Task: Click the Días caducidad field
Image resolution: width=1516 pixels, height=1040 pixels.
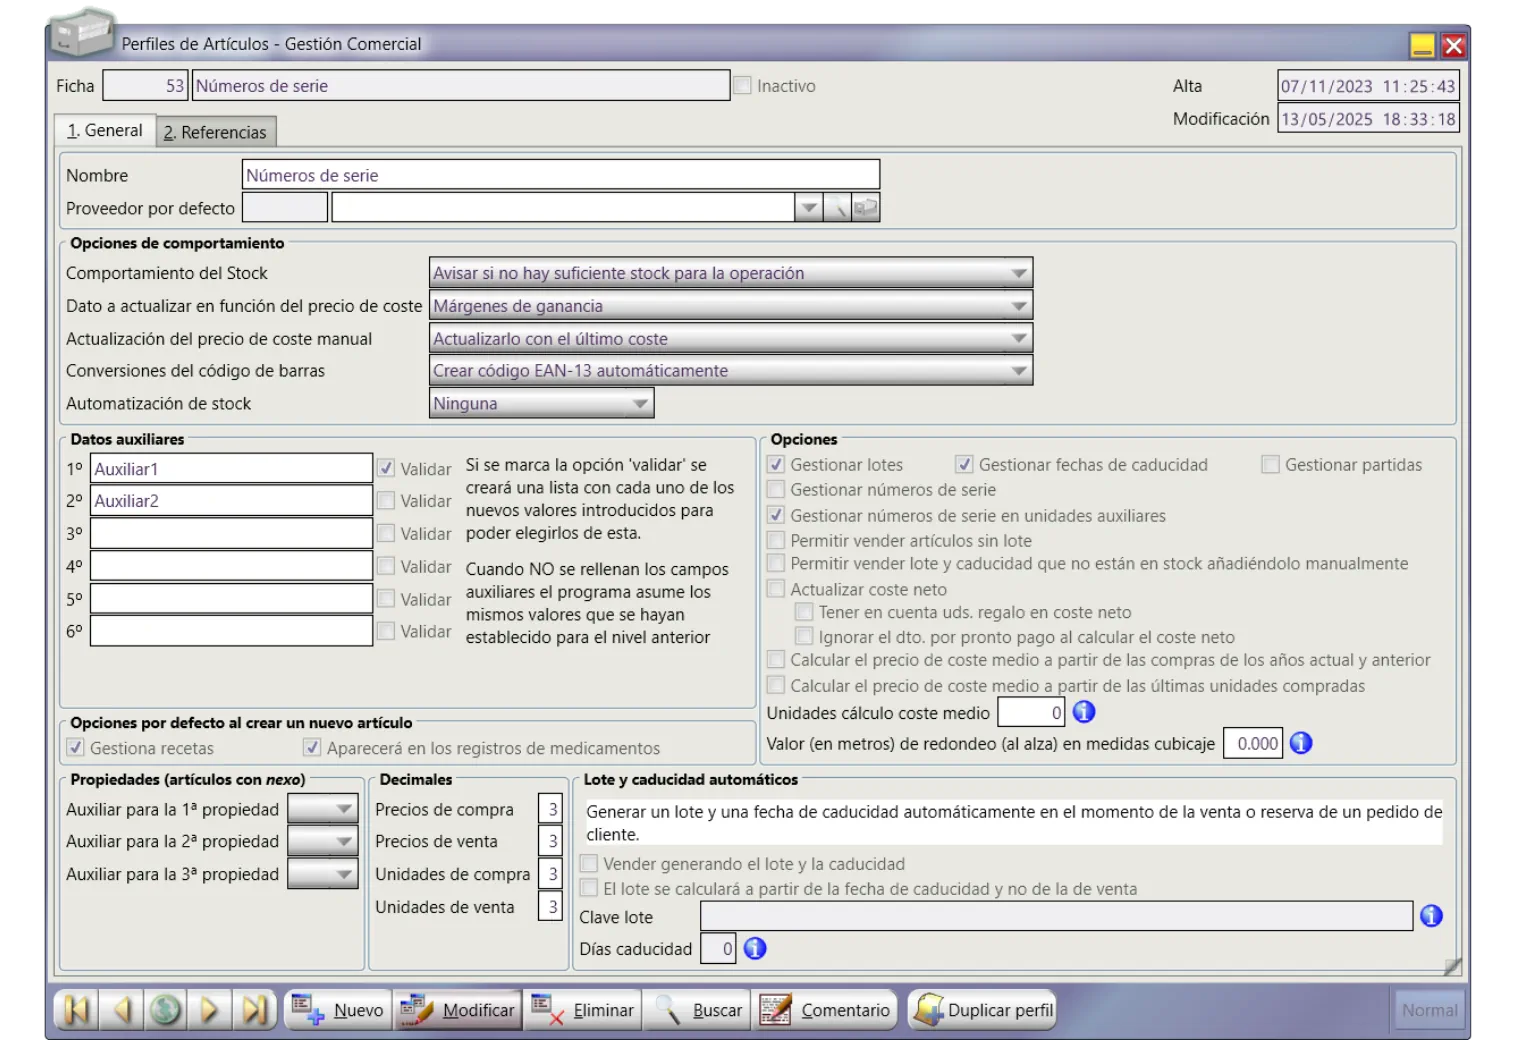Action: (718, 948)
